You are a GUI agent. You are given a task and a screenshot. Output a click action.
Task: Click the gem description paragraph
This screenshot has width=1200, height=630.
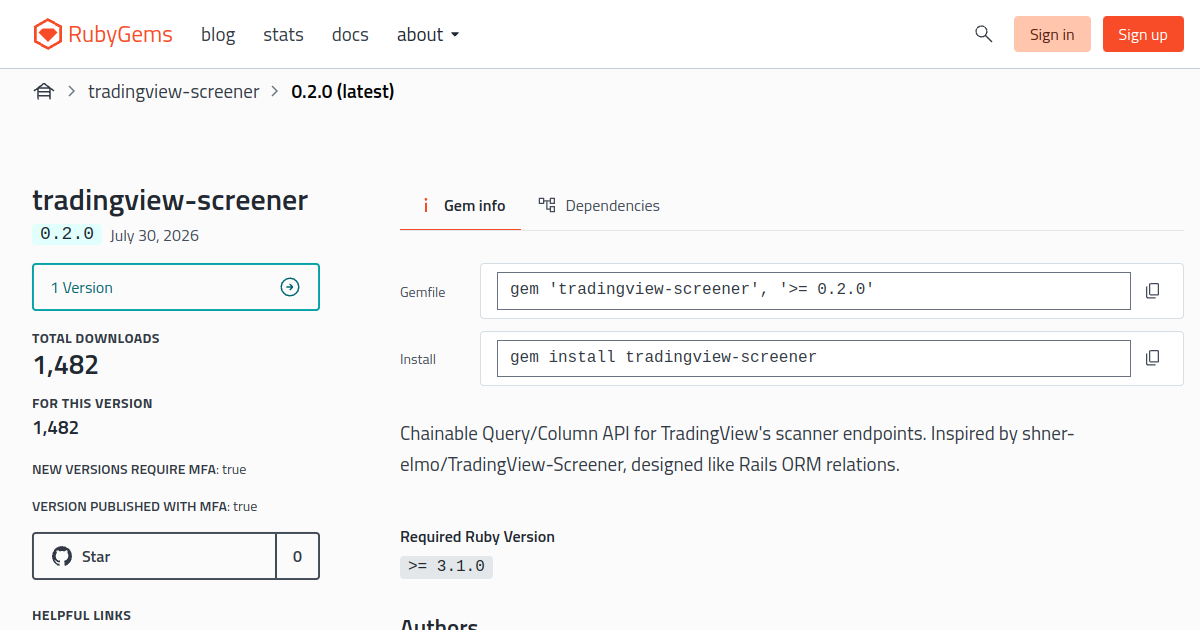738,449
